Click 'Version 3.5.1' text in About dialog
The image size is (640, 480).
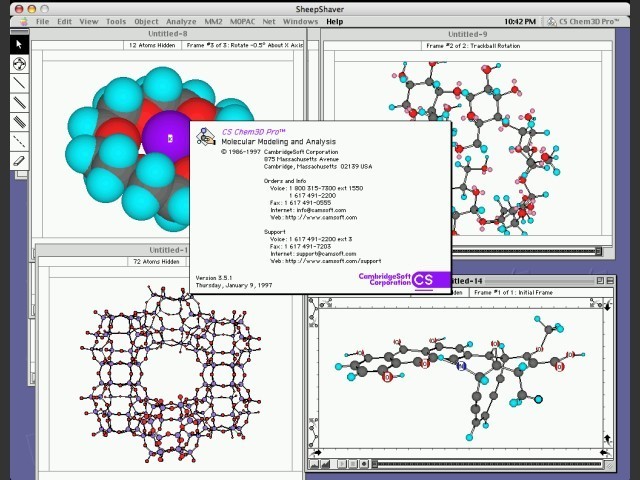(214, 278)
